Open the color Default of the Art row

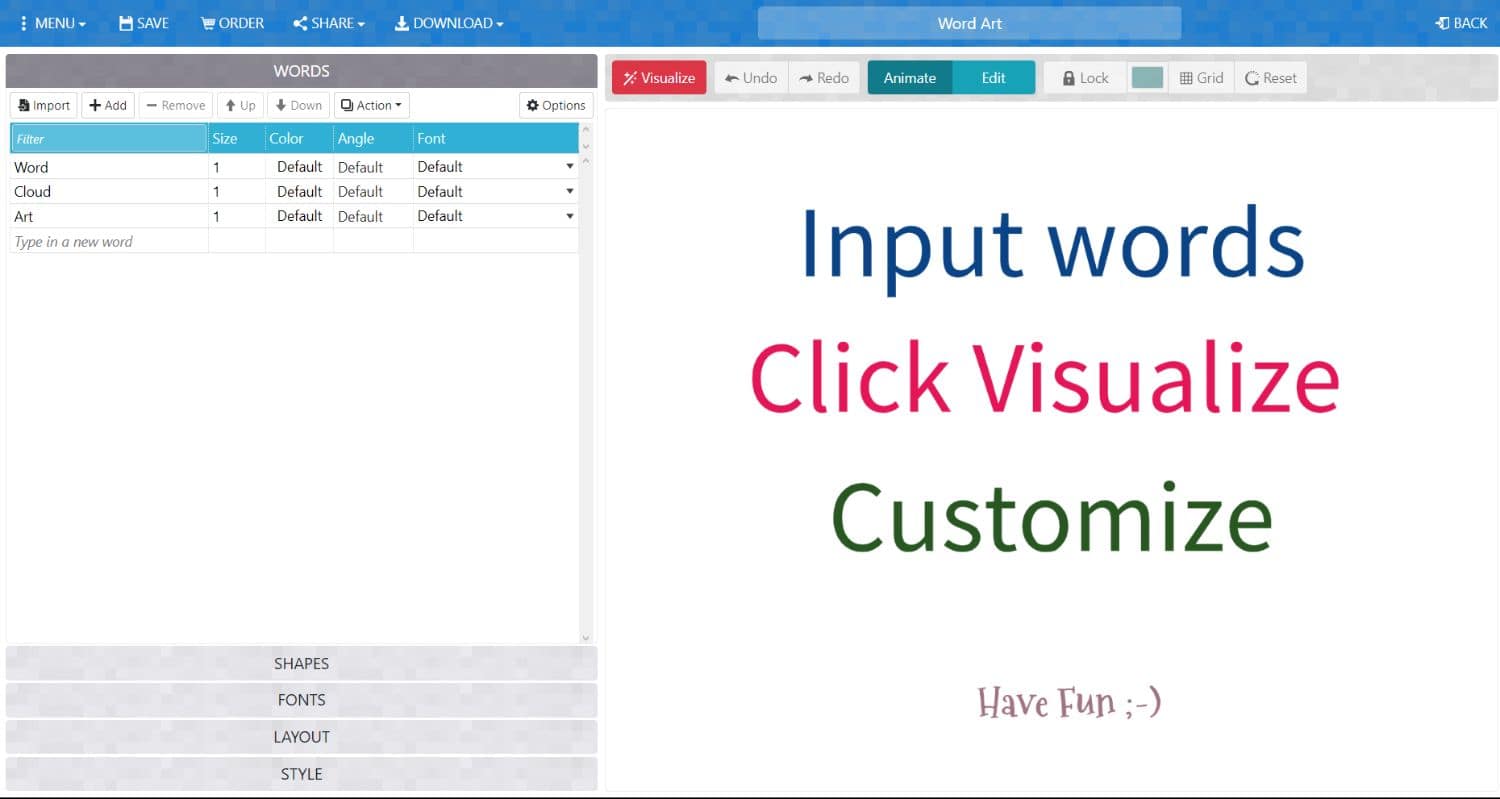point(299,216)
